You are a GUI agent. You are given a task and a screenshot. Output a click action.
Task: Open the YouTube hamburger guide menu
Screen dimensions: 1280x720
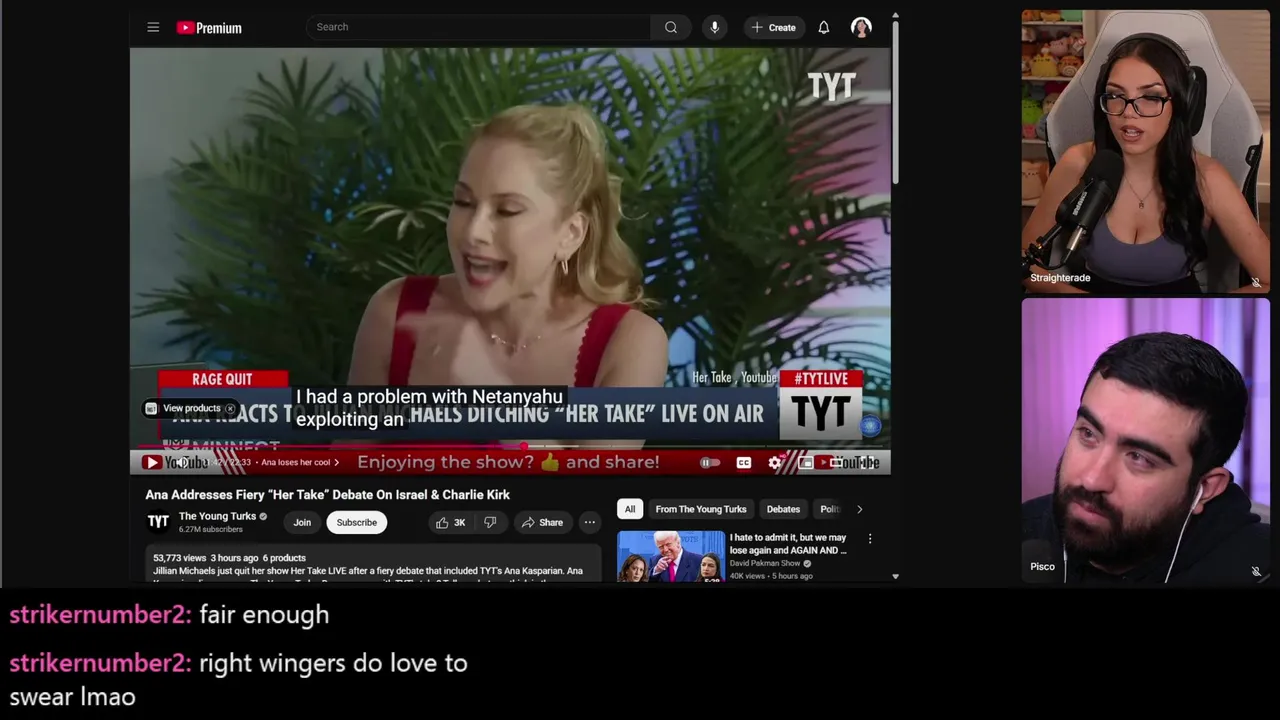pyautogui.click(x=153, y=27)
